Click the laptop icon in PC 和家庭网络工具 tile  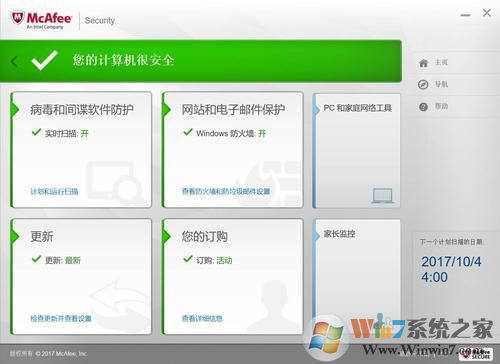point(383,196)
